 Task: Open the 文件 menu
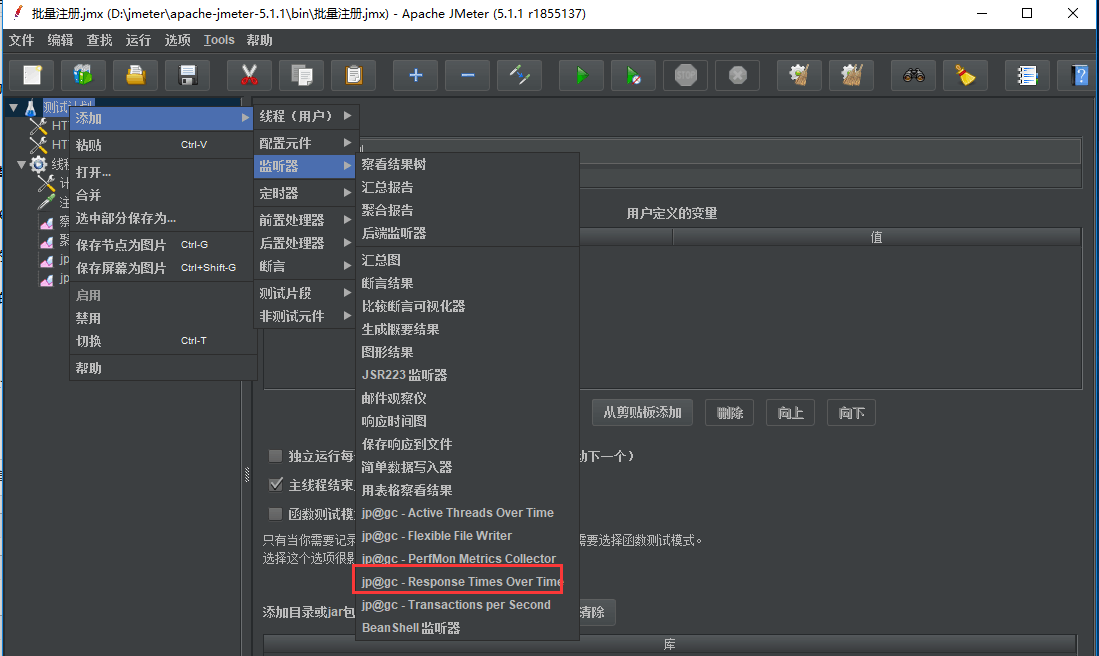[x=21, y=40]
